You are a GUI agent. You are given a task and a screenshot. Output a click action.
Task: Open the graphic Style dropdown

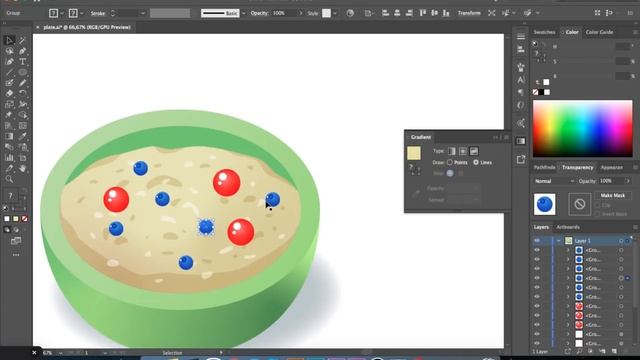[x=335, y=13]
